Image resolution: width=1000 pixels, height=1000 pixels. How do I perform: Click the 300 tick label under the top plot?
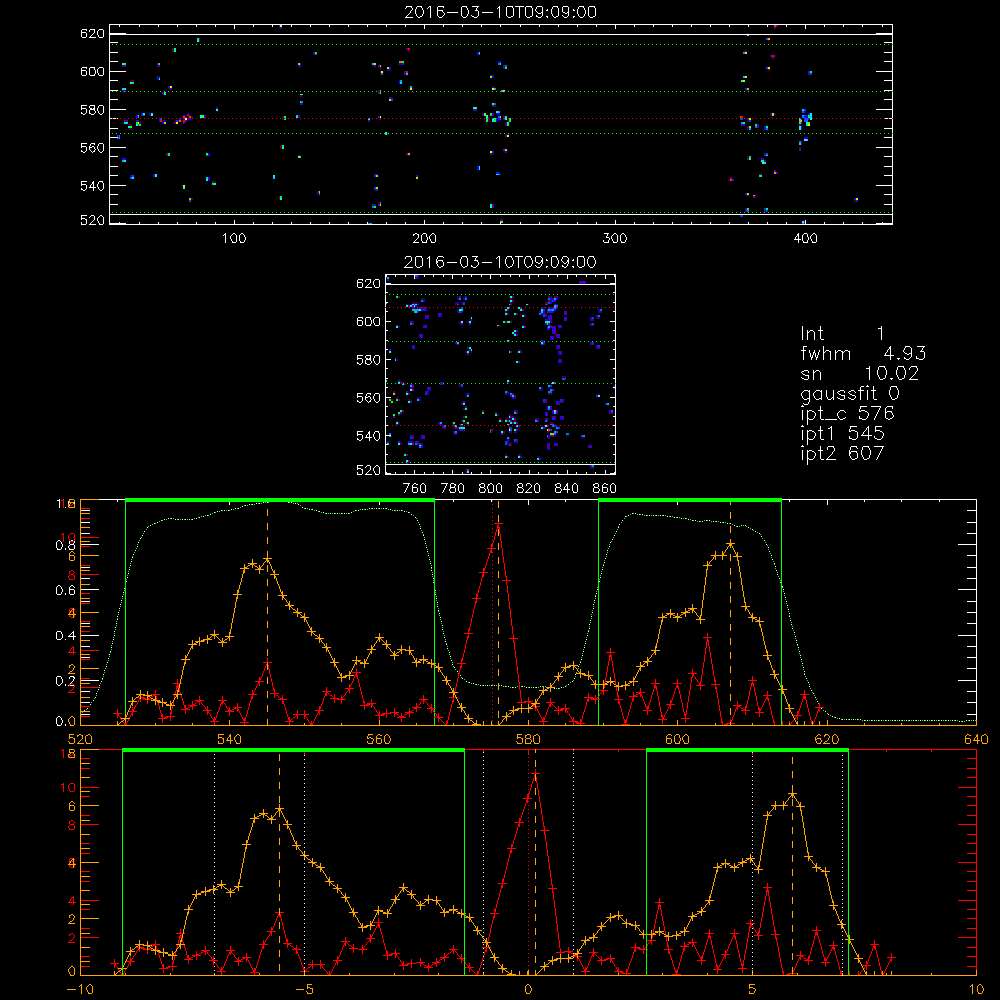(x=615, y=239)
